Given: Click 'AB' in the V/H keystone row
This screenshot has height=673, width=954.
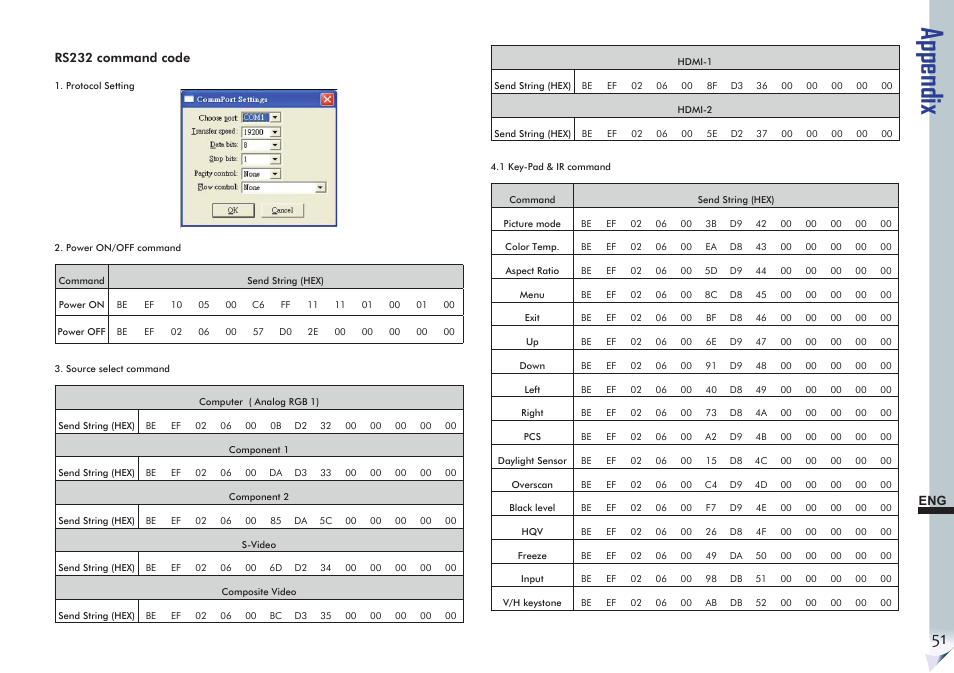Looking at the screenshot, I should (x=711, y=603).
